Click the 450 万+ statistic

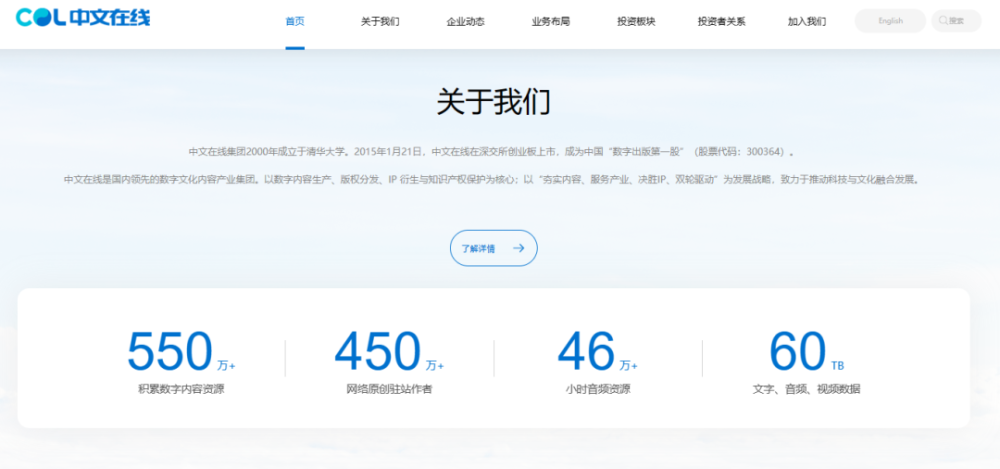tap(389, 351)
